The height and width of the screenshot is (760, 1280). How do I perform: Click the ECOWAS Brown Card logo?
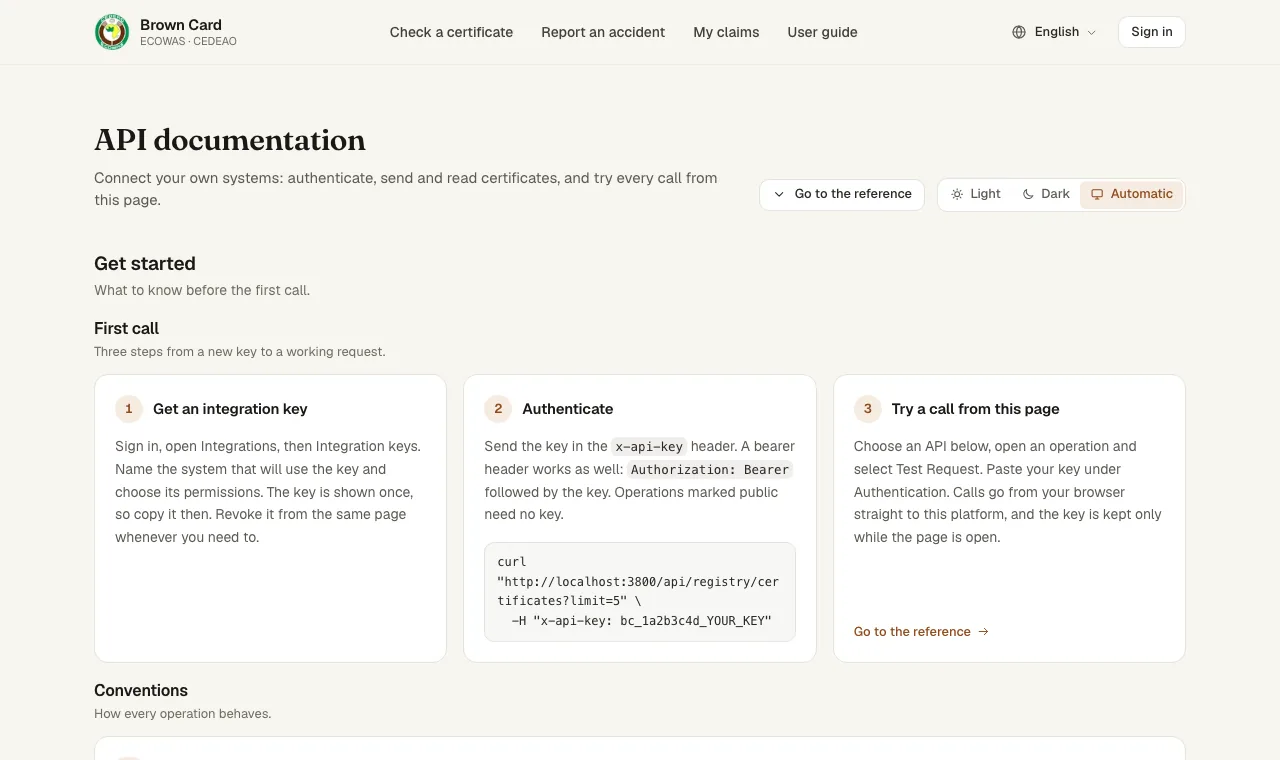pyautogui.click(x=112, y=32)
